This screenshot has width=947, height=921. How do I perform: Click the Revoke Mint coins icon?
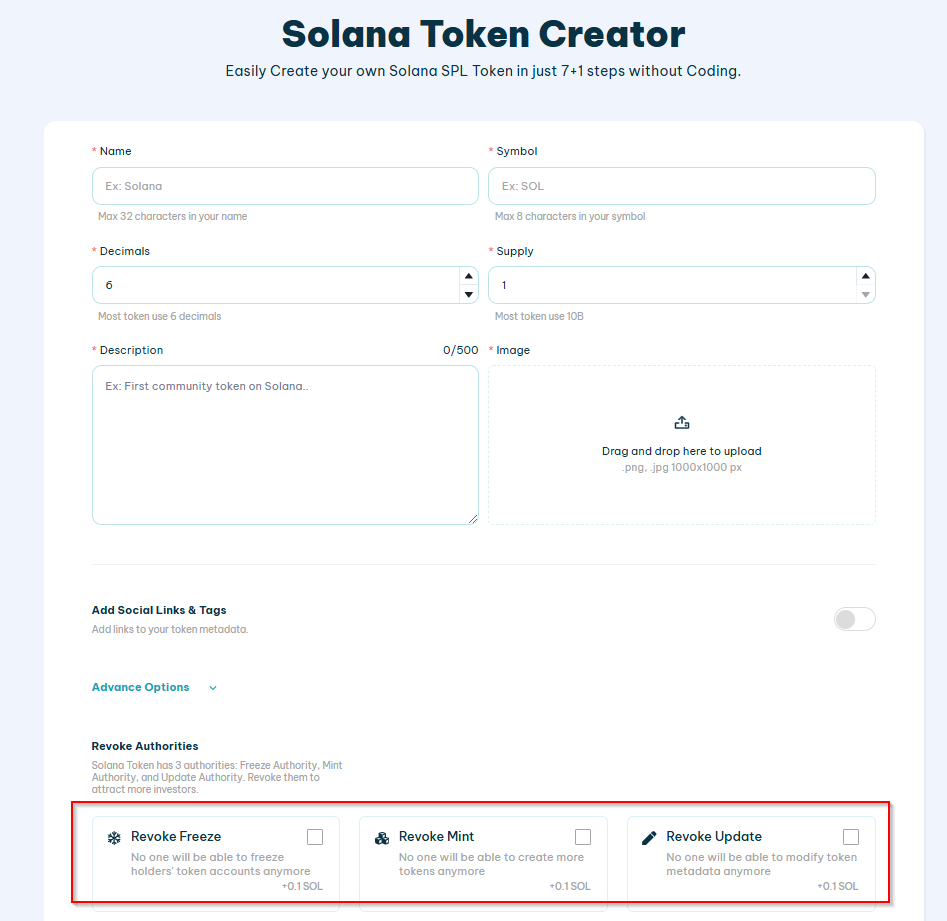coord(382,838)
